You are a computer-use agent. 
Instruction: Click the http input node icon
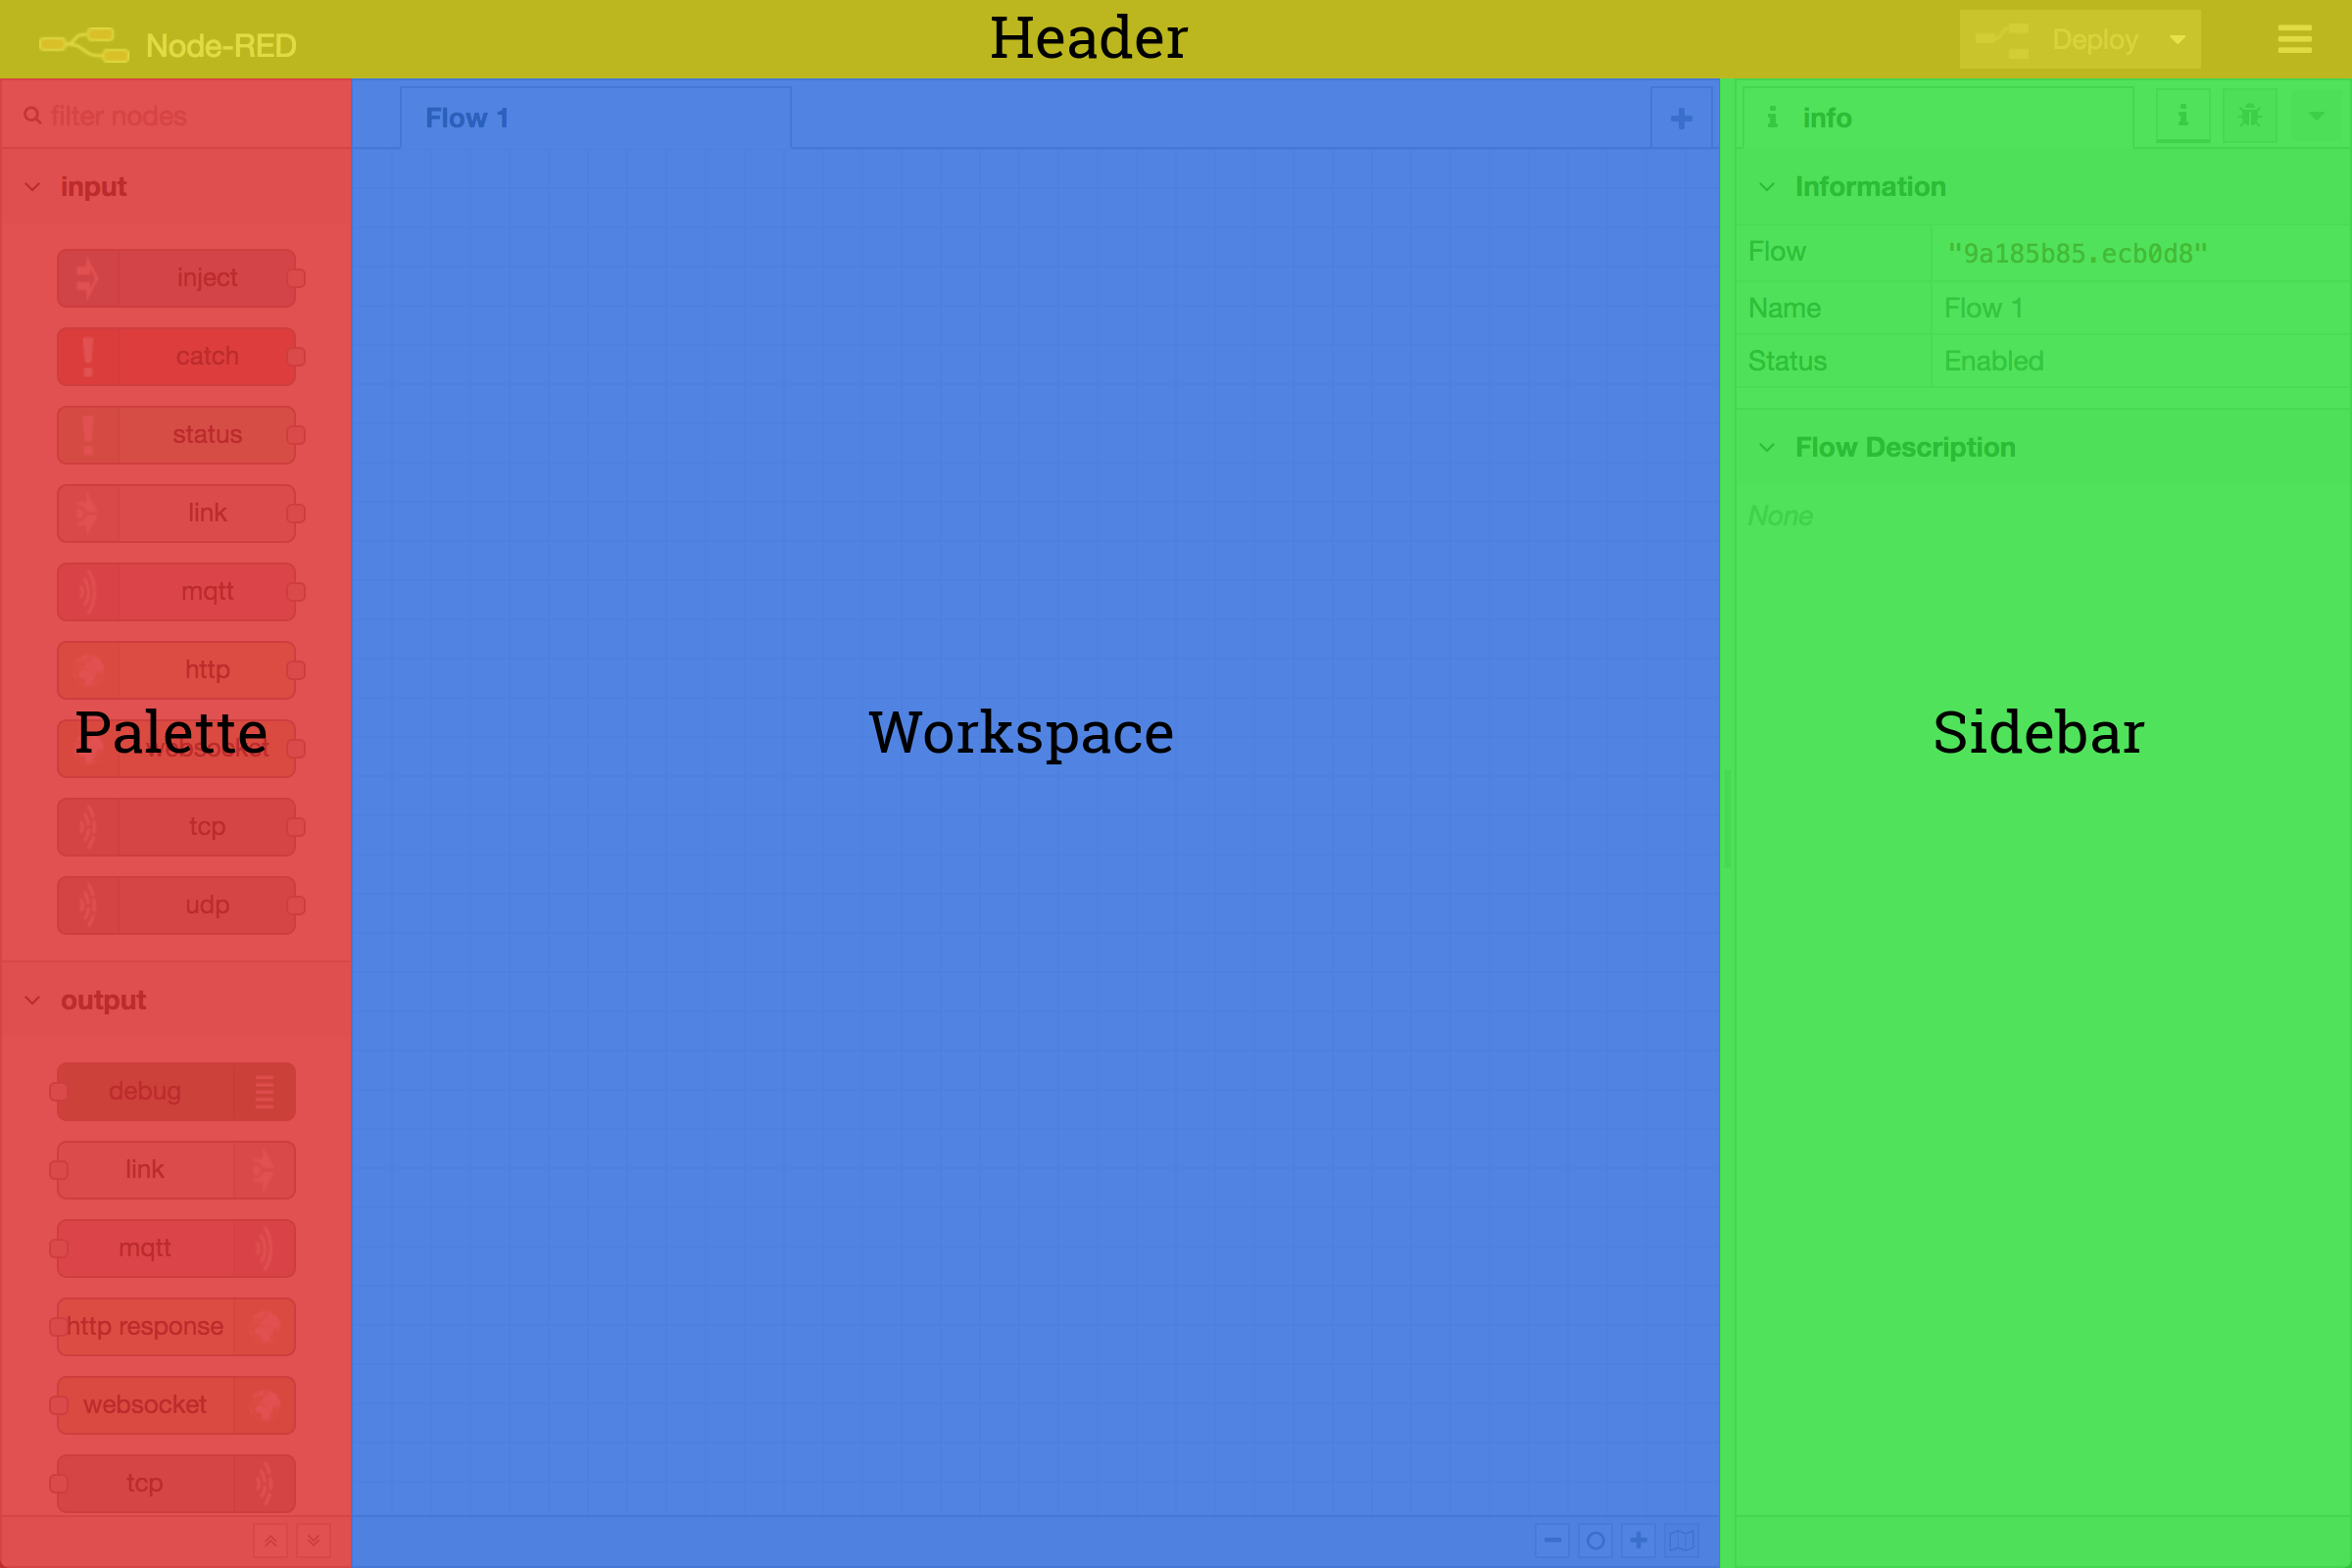click(87, 668)
